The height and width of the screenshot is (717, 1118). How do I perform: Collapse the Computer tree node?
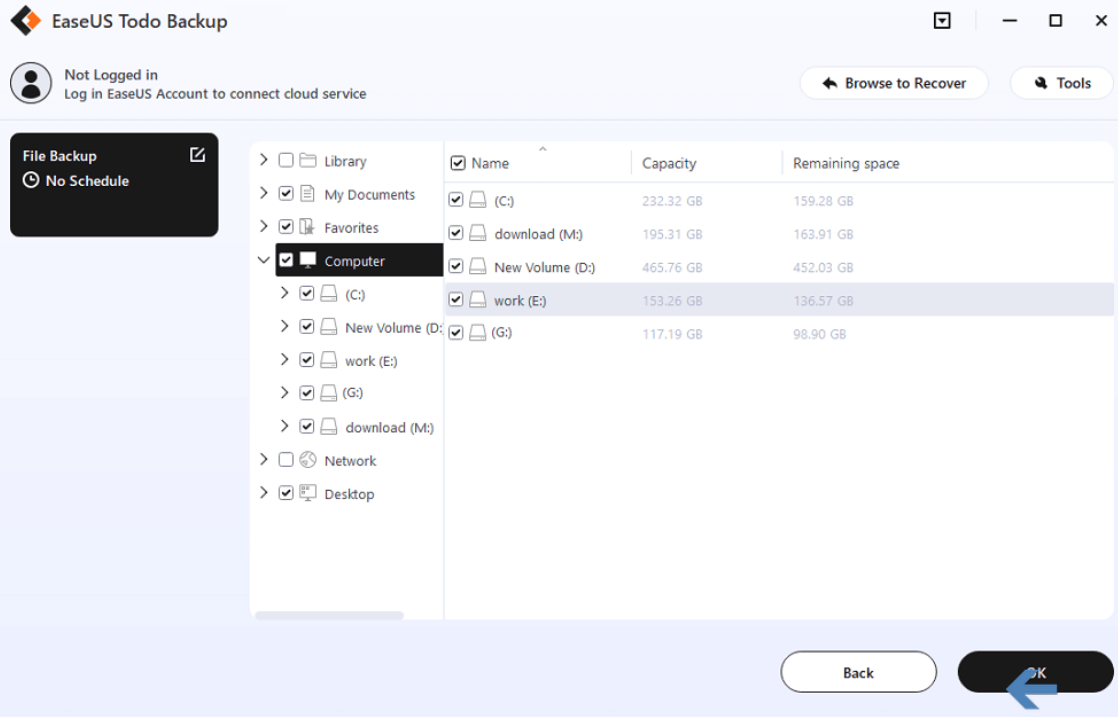tap(264, 259)
